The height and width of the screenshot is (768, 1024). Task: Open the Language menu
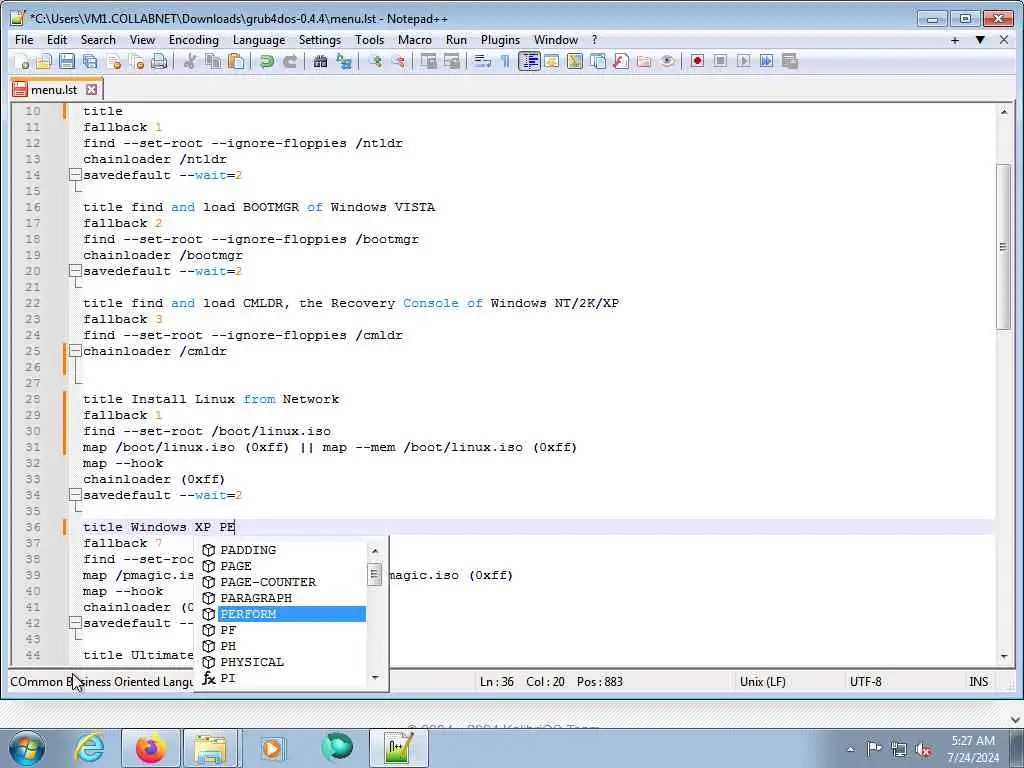(x=259, y=40)
